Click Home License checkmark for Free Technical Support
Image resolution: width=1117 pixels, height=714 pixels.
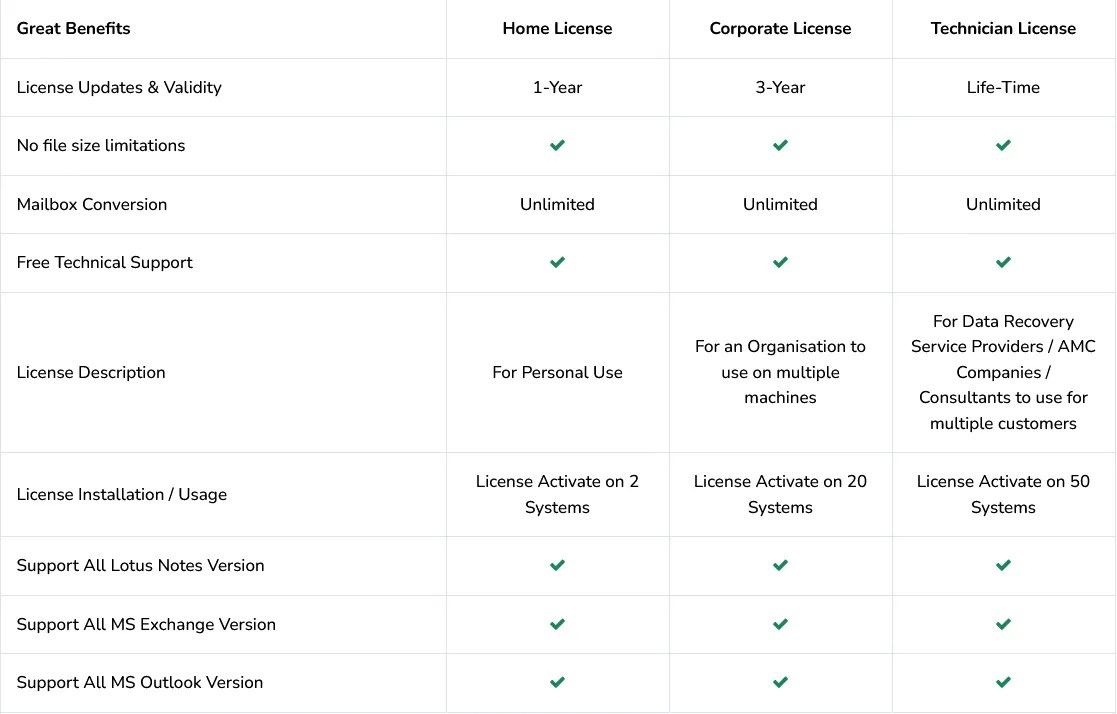[x=557, y=263]
